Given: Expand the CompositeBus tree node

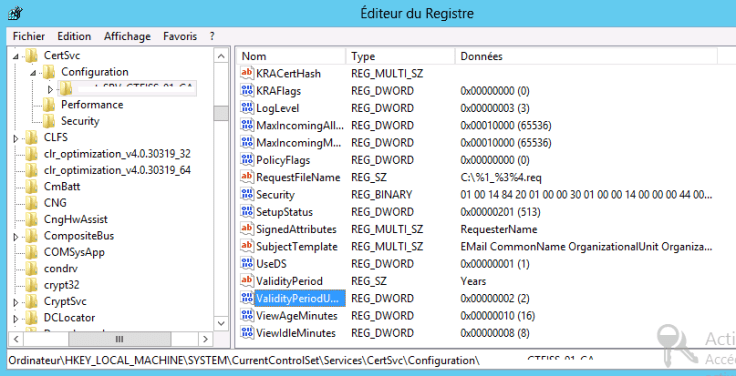Looking at the screenshot, I should tap(16, 237).
